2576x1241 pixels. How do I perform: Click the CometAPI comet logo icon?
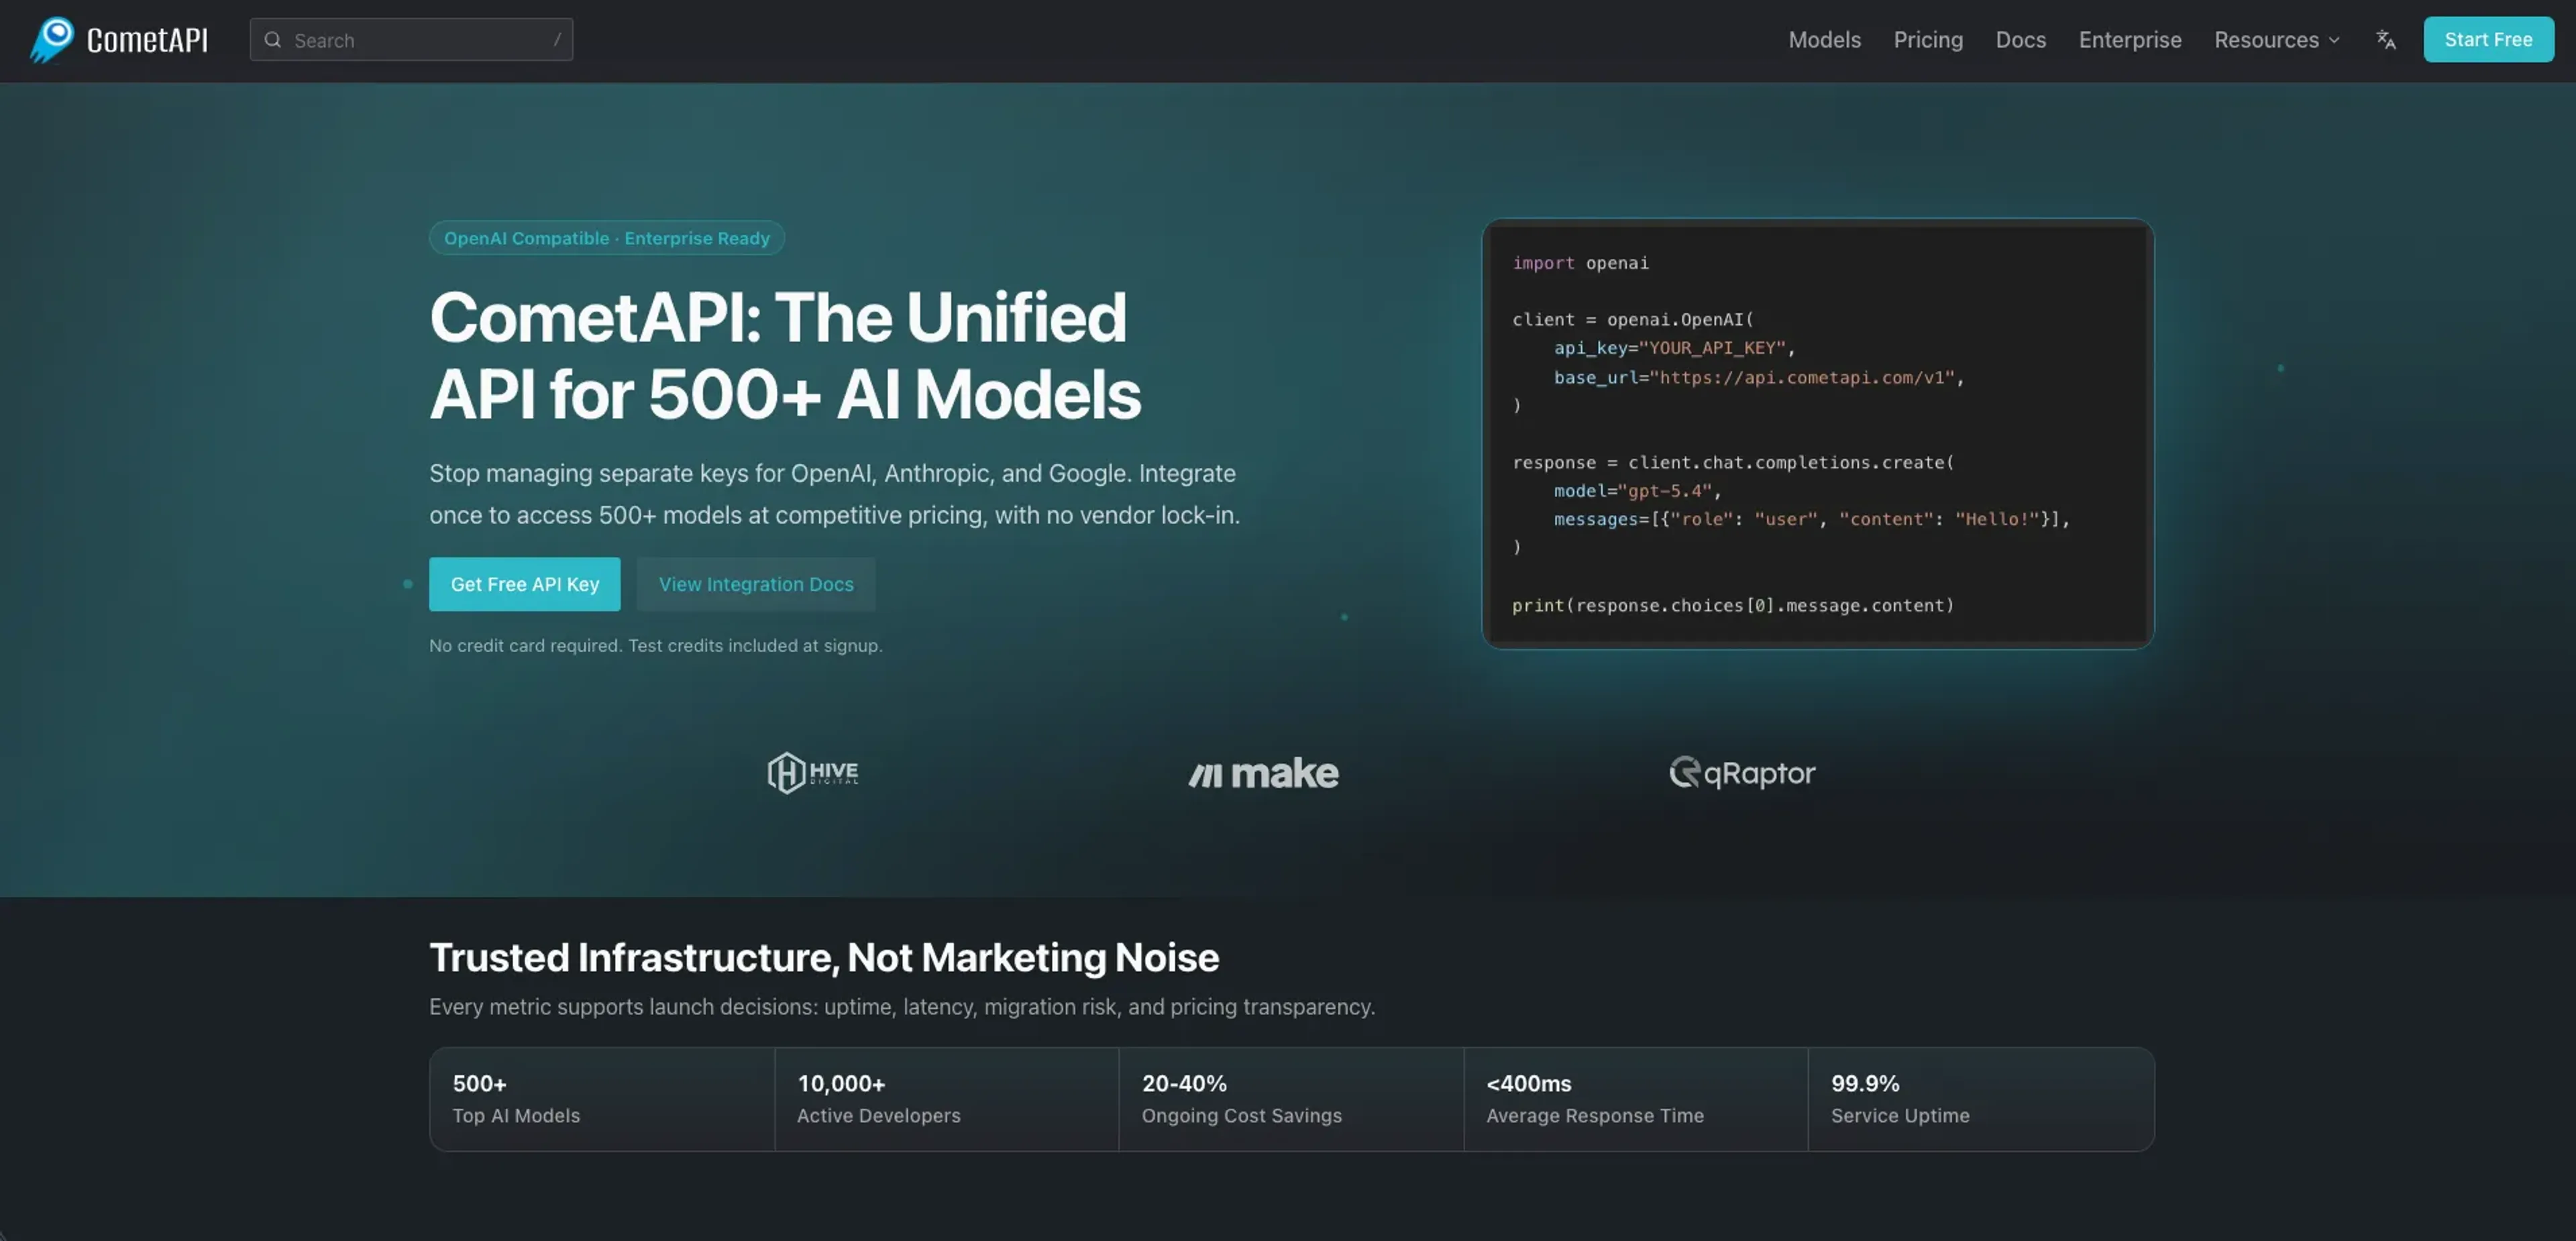pyautogui.click(x=51, y=39)
